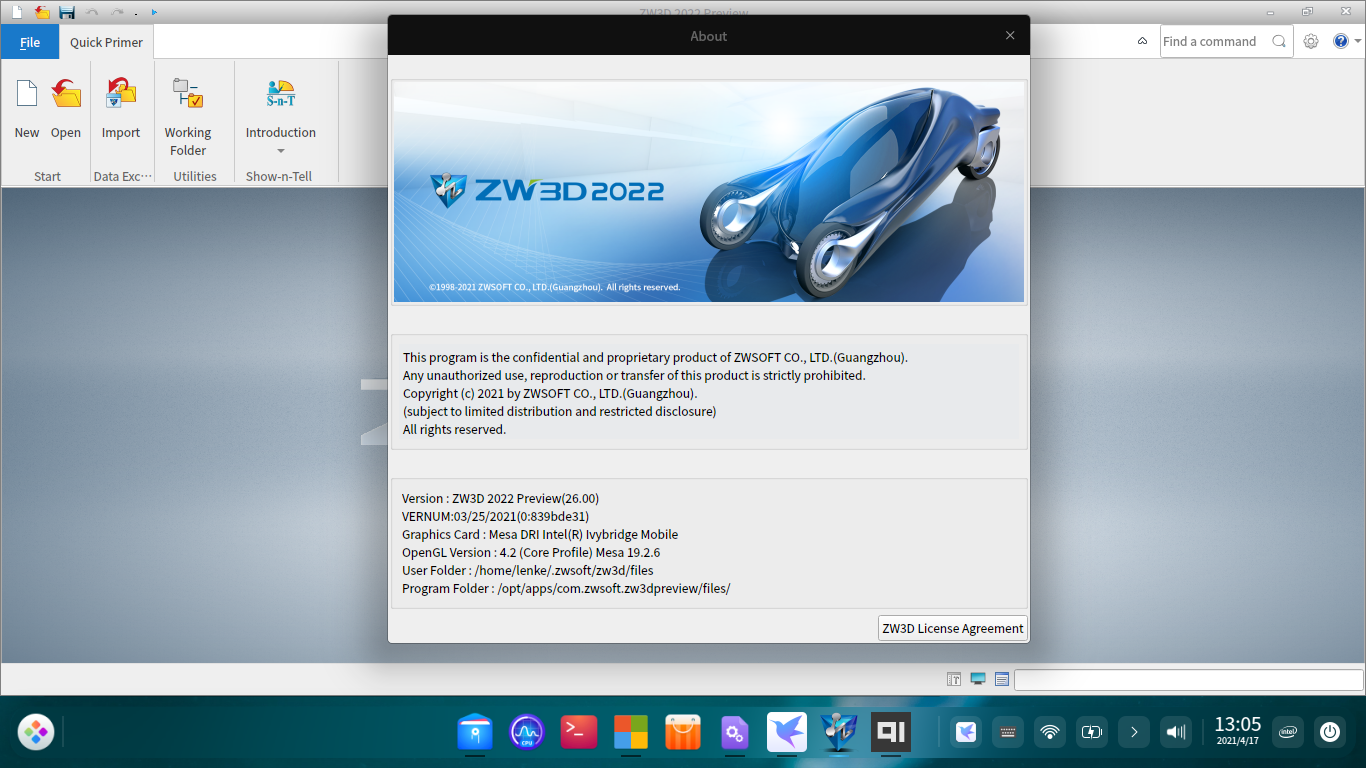Expand the Introduction dropdown arrow

coord(281,151)
